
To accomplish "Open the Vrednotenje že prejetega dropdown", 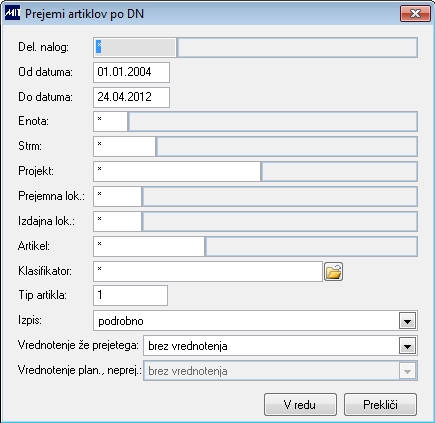I will pyautogui.click(x=407, y=346).
